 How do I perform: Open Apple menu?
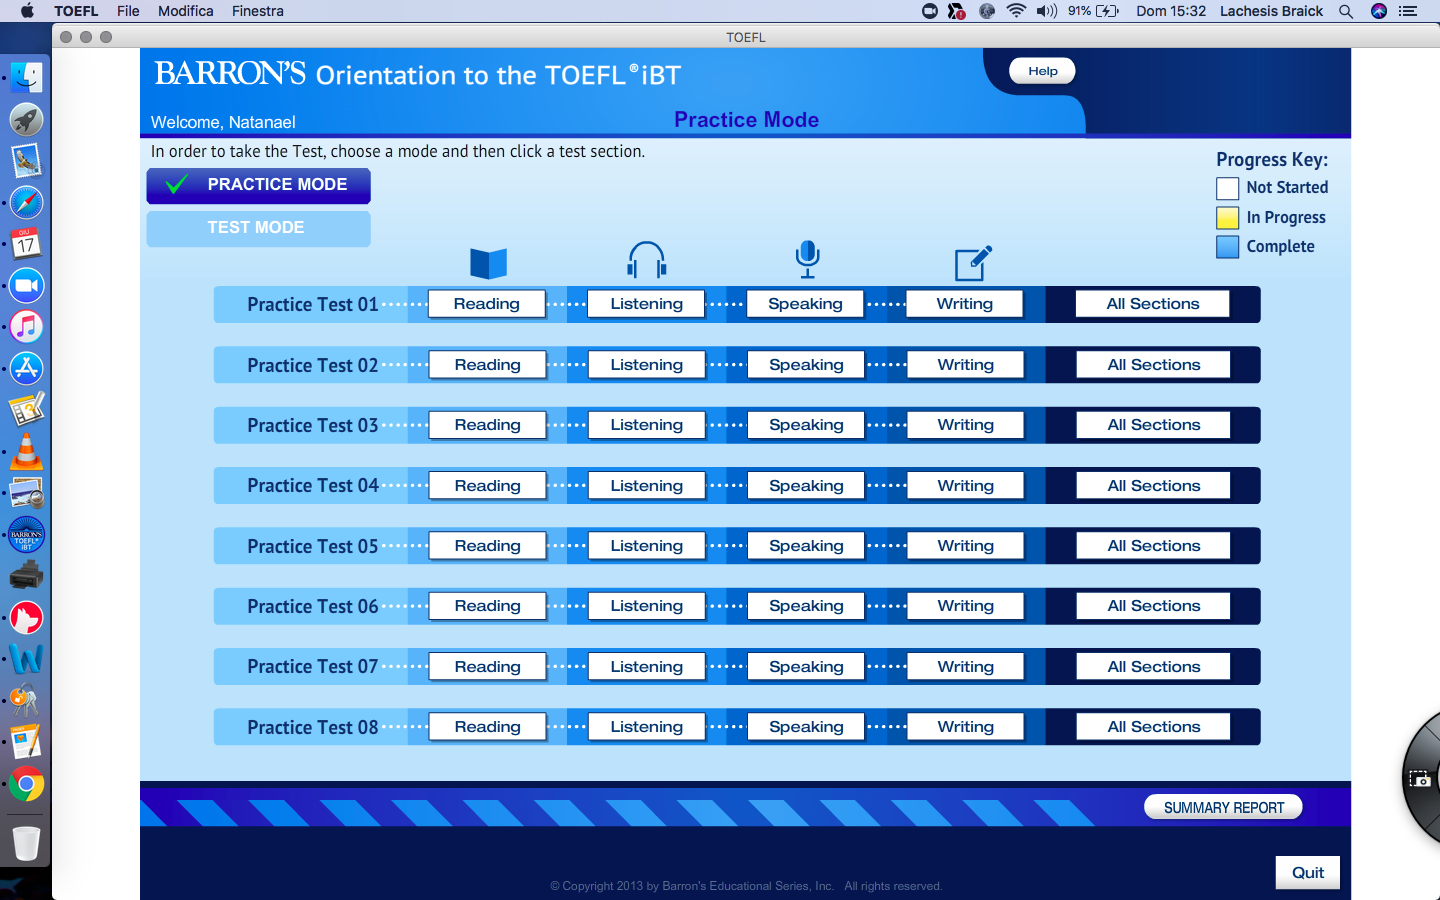coord(27,11)
